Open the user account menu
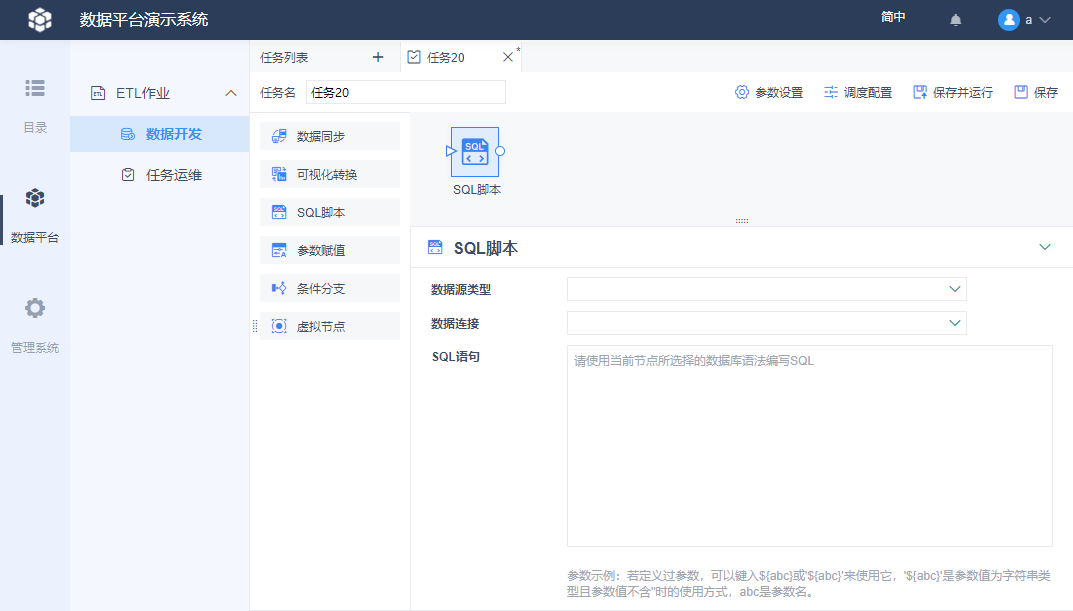 click(x=1025, y=20)
